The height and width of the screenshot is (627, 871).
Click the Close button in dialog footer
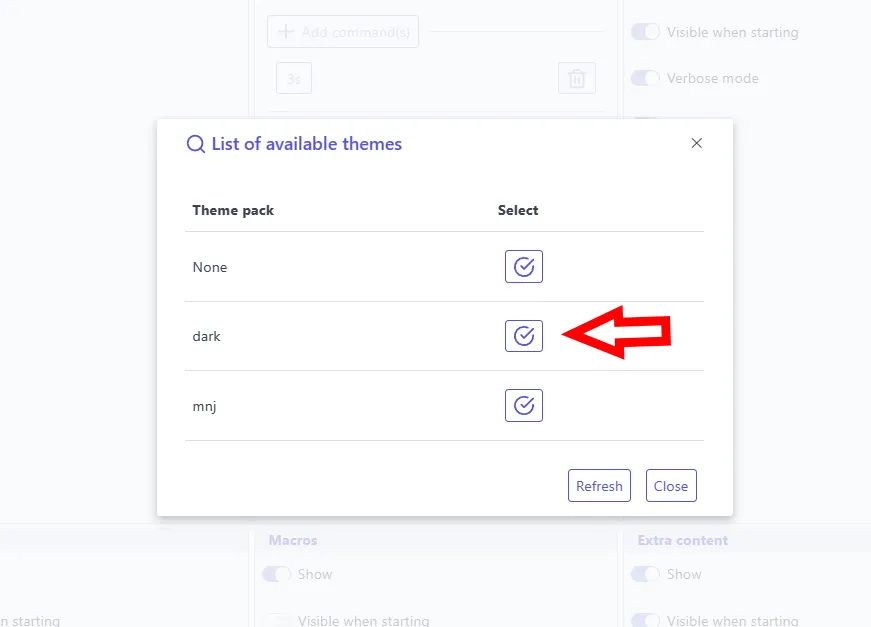tap(671, 486)
